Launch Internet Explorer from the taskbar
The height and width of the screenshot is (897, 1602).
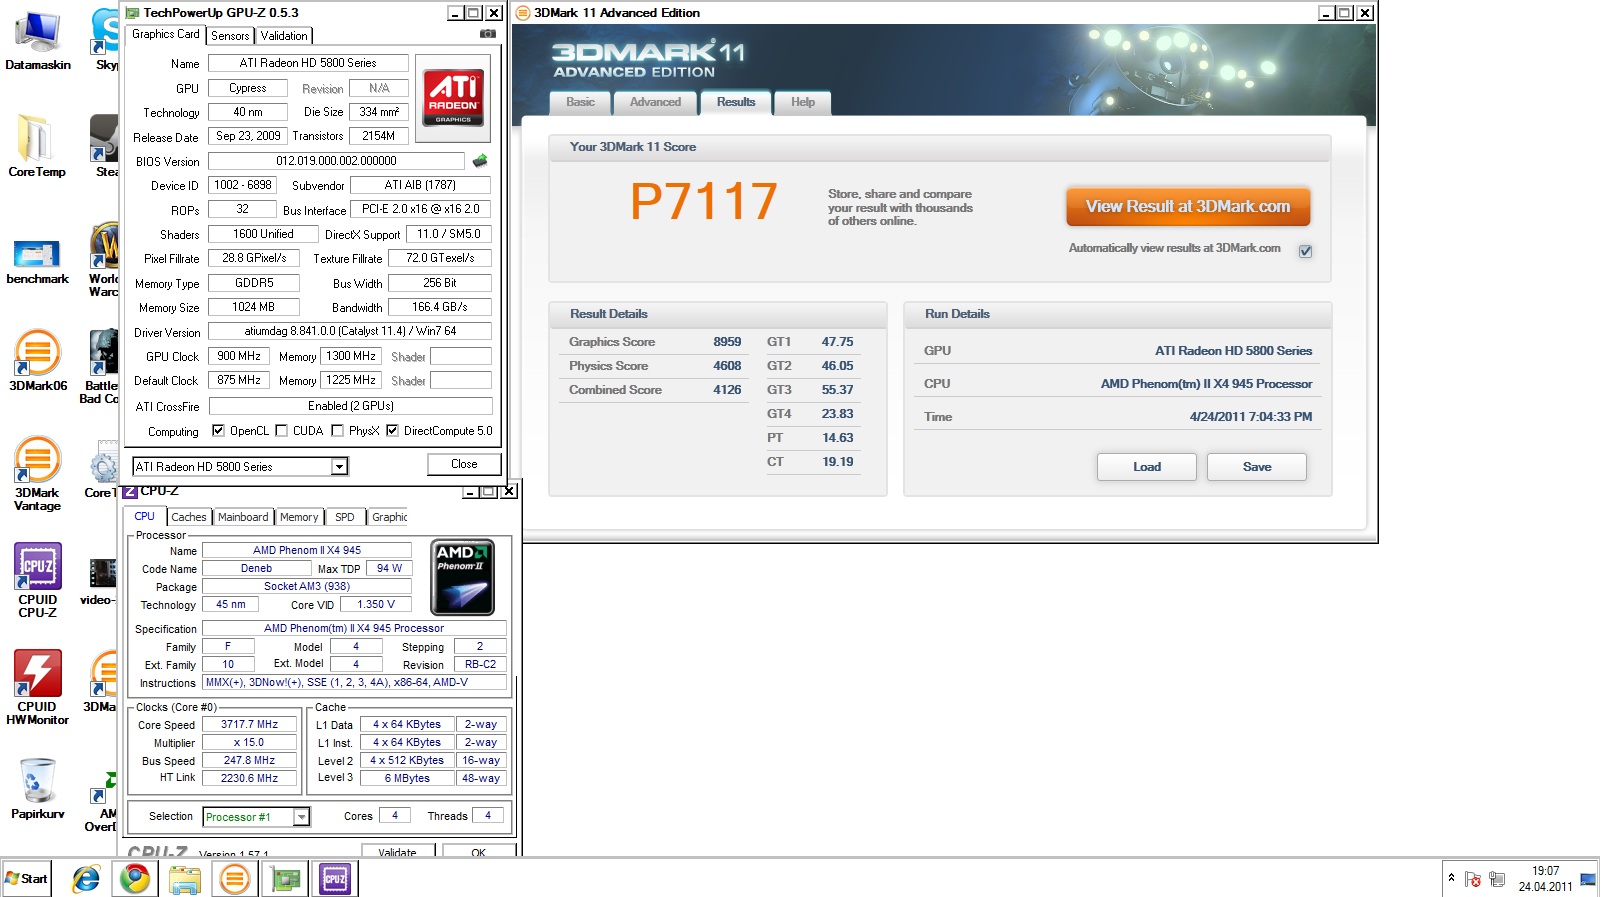86,879
